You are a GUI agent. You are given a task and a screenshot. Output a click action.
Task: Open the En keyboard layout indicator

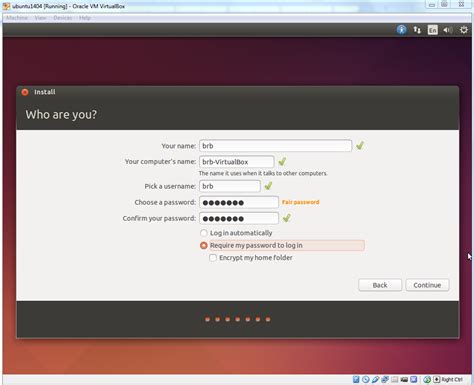(x=433, y=30)
